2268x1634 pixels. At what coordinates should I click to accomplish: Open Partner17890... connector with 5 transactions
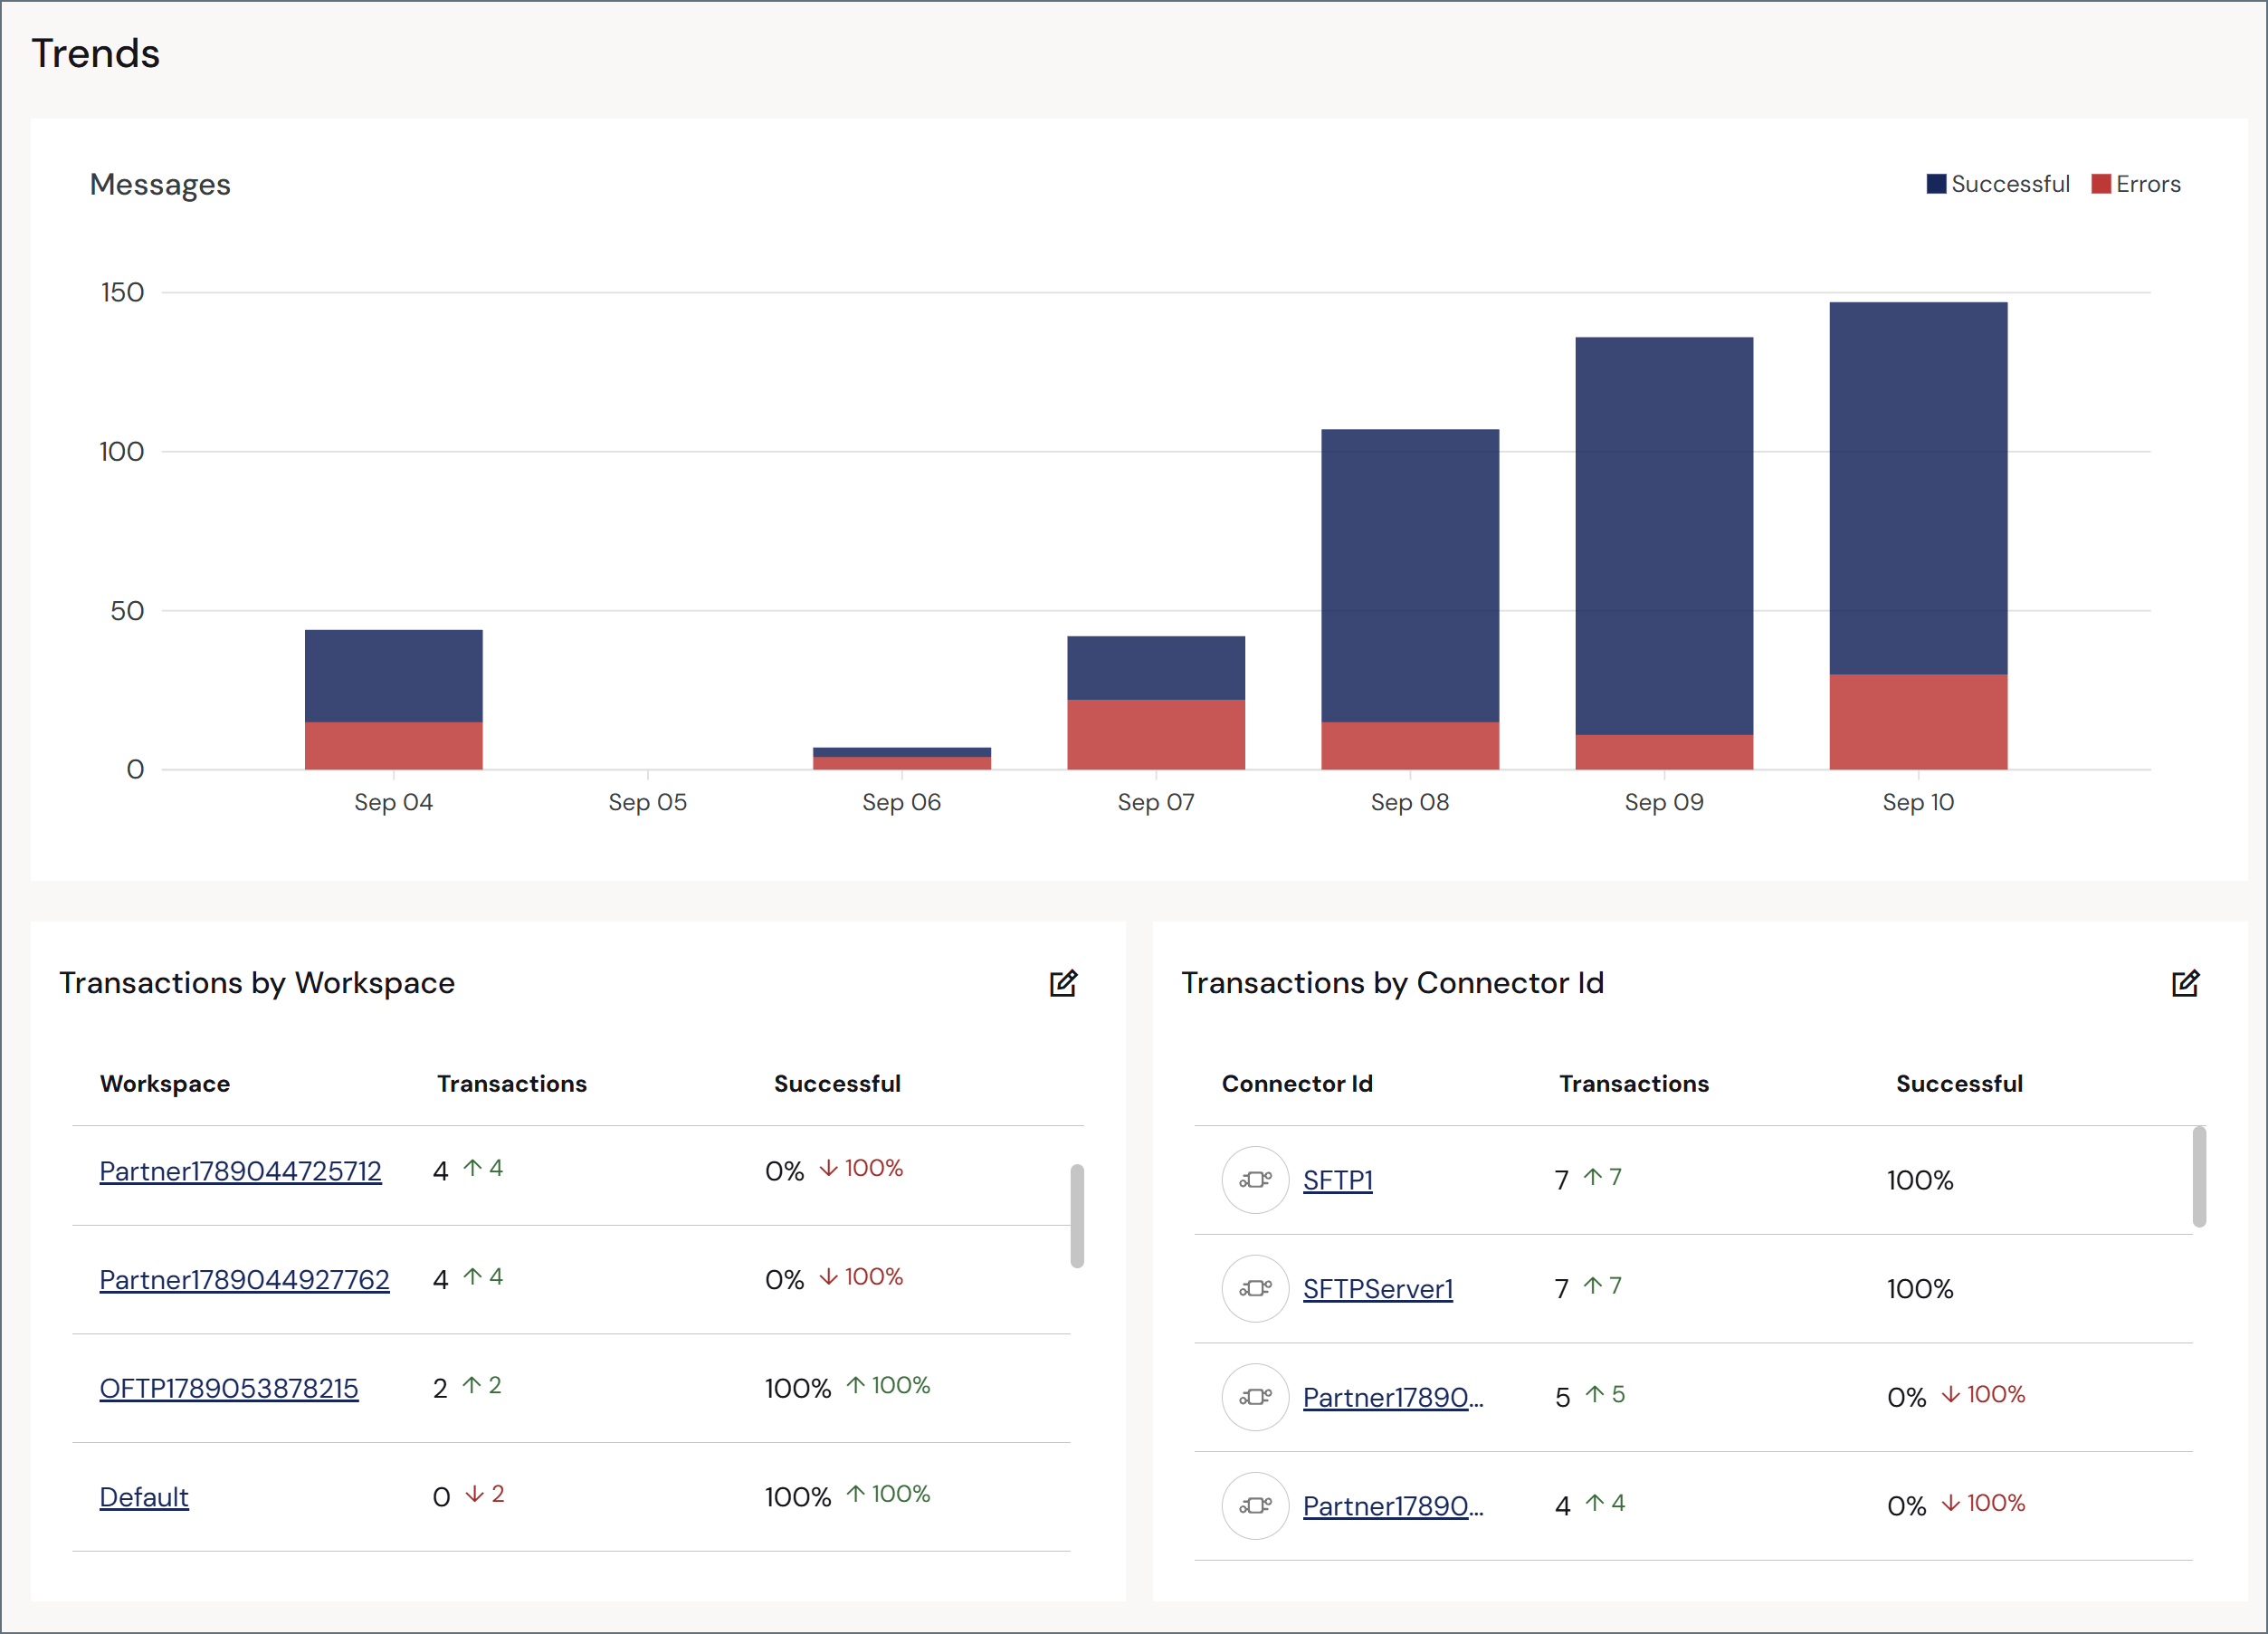click(1393, 1397)
